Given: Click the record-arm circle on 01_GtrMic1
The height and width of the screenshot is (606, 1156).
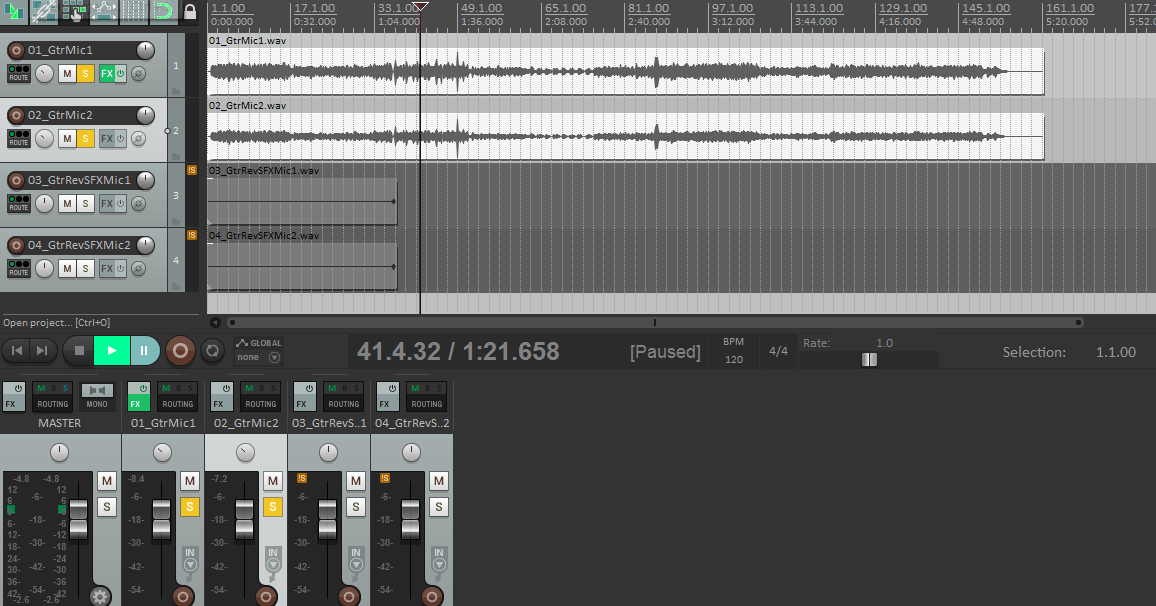Looking at the screenshot, I should coord(15,50).
